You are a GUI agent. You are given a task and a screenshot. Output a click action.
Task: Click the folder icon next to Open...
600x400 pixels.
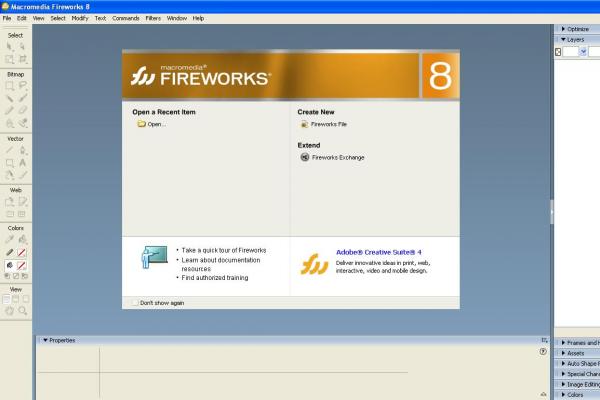tap(141, 124)
